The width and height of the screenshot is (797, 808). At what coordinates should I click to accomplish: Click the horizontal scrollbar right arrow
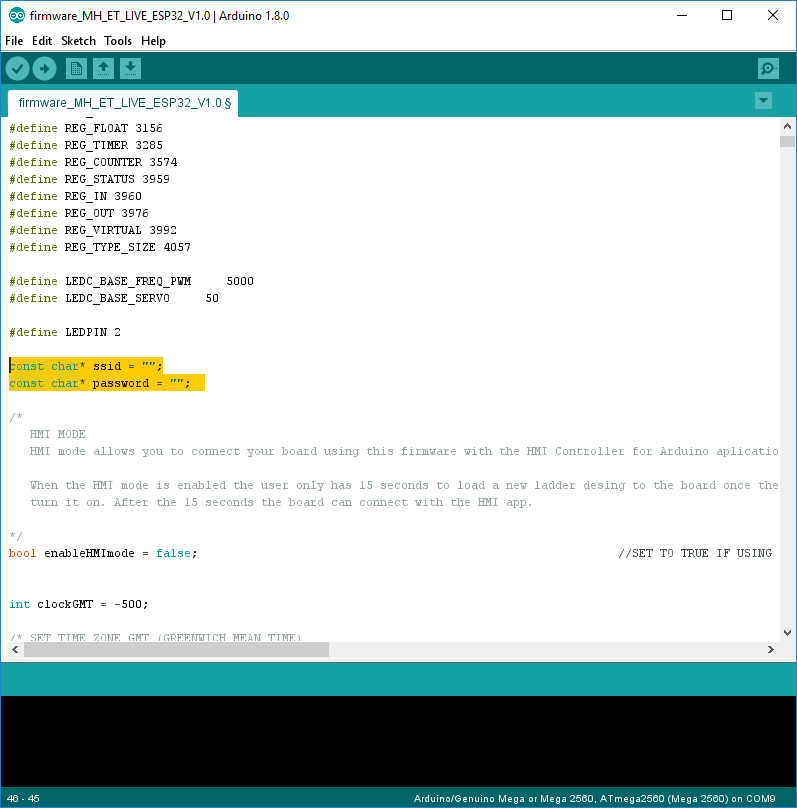pyautogui.click(x=771, y=649)
